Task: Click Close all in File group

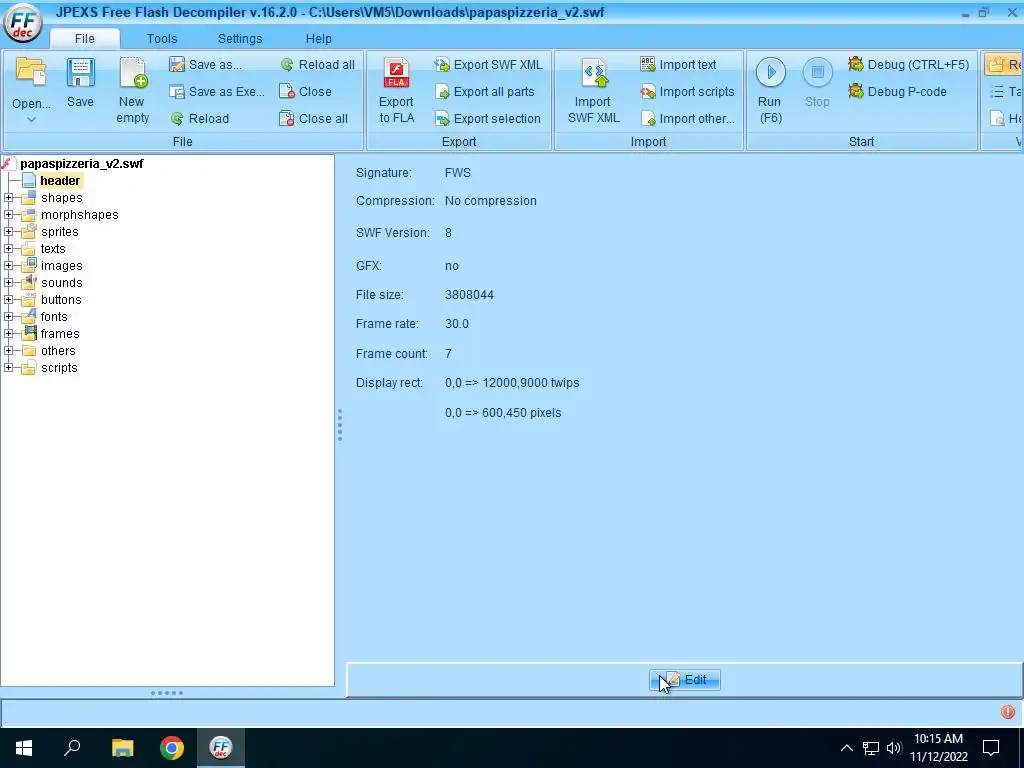Action: click(x=313, y=118)
